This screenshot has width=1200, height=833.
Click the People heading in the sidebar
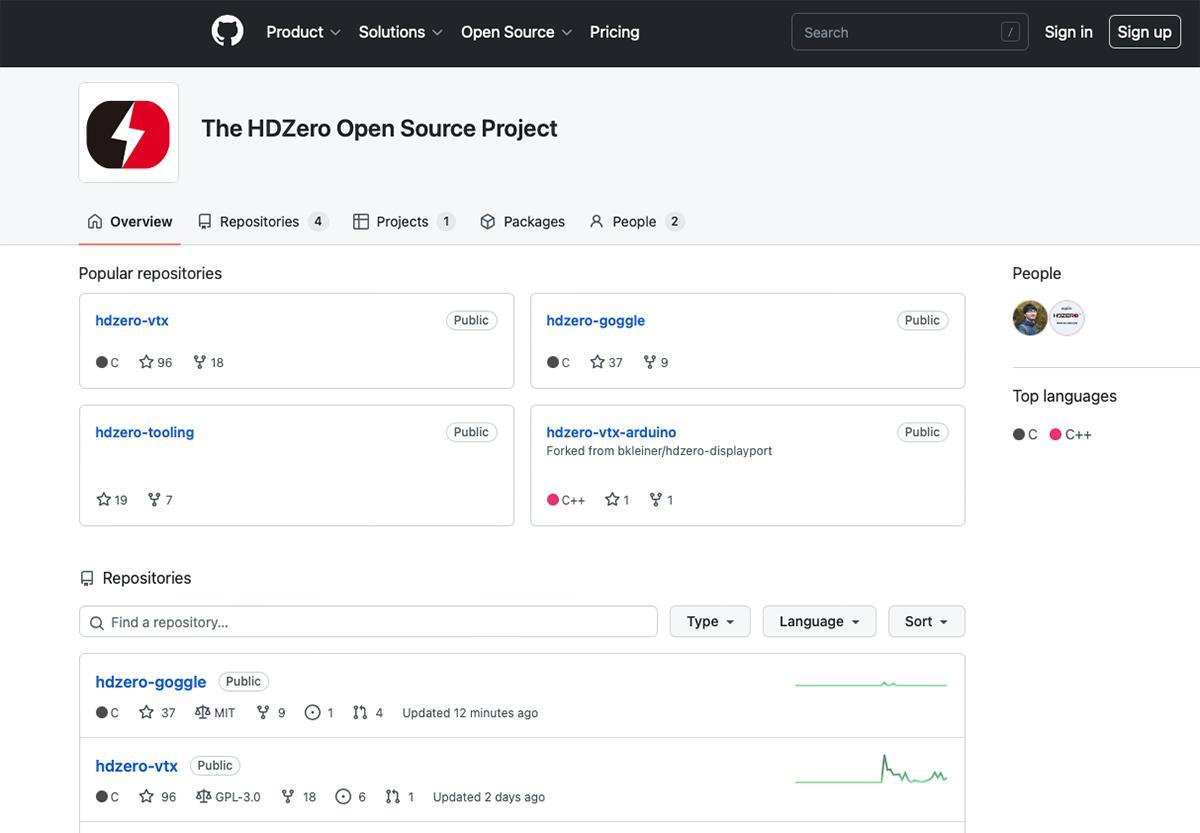(1037, 274)
